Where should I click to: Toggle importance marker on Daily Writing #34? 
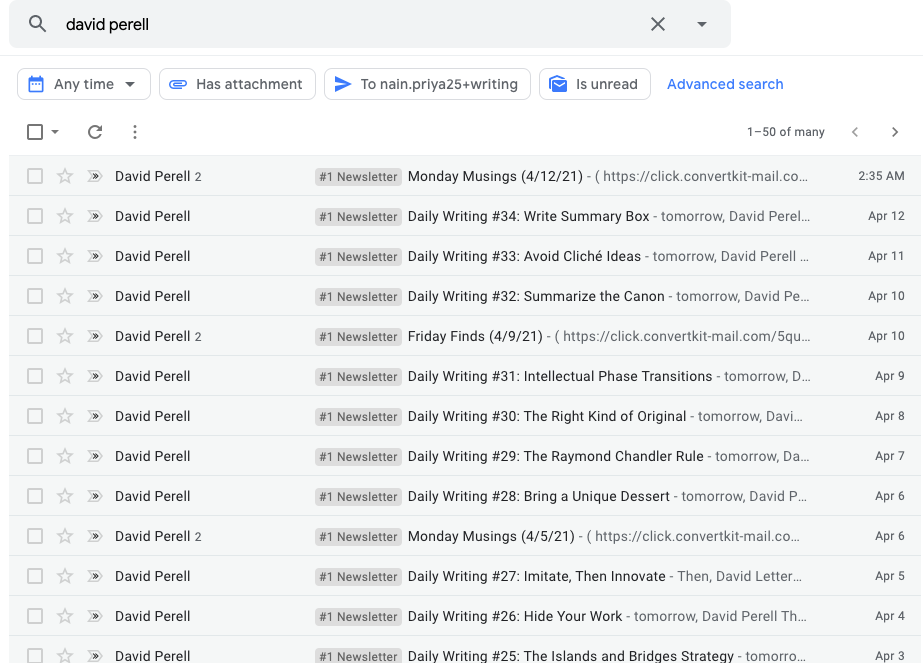pos(94,216)
